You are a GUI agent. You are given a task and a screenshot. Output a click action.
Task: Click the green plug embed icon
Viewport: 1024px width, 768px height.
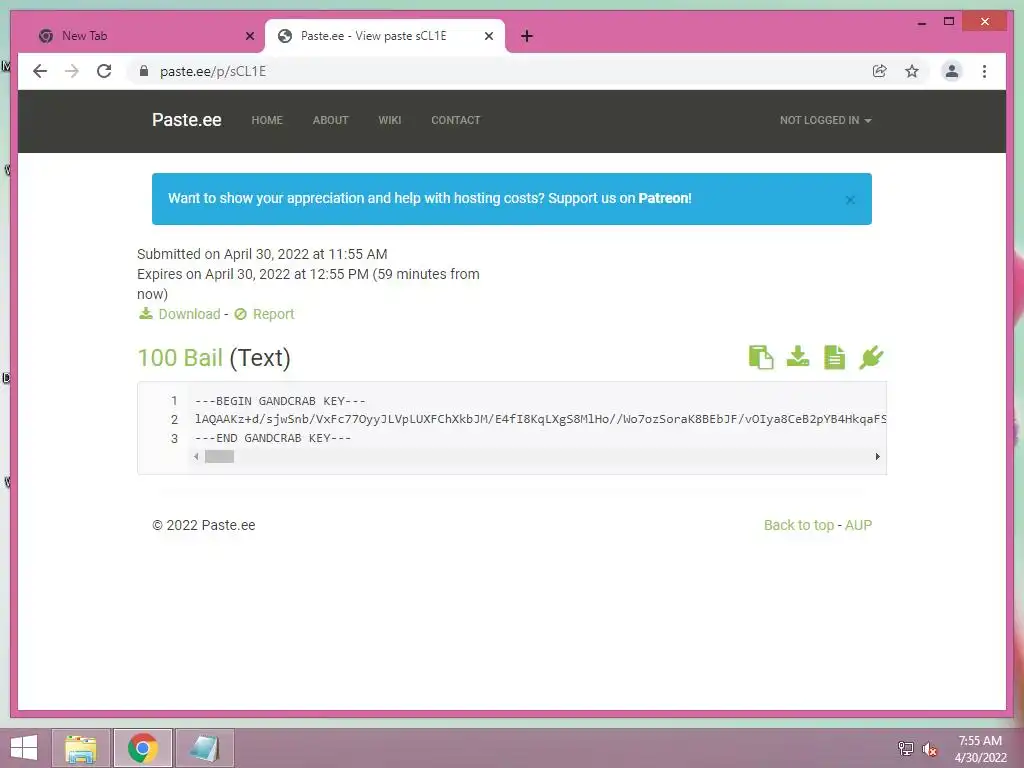pyautogui.click(x=871, y=357)
